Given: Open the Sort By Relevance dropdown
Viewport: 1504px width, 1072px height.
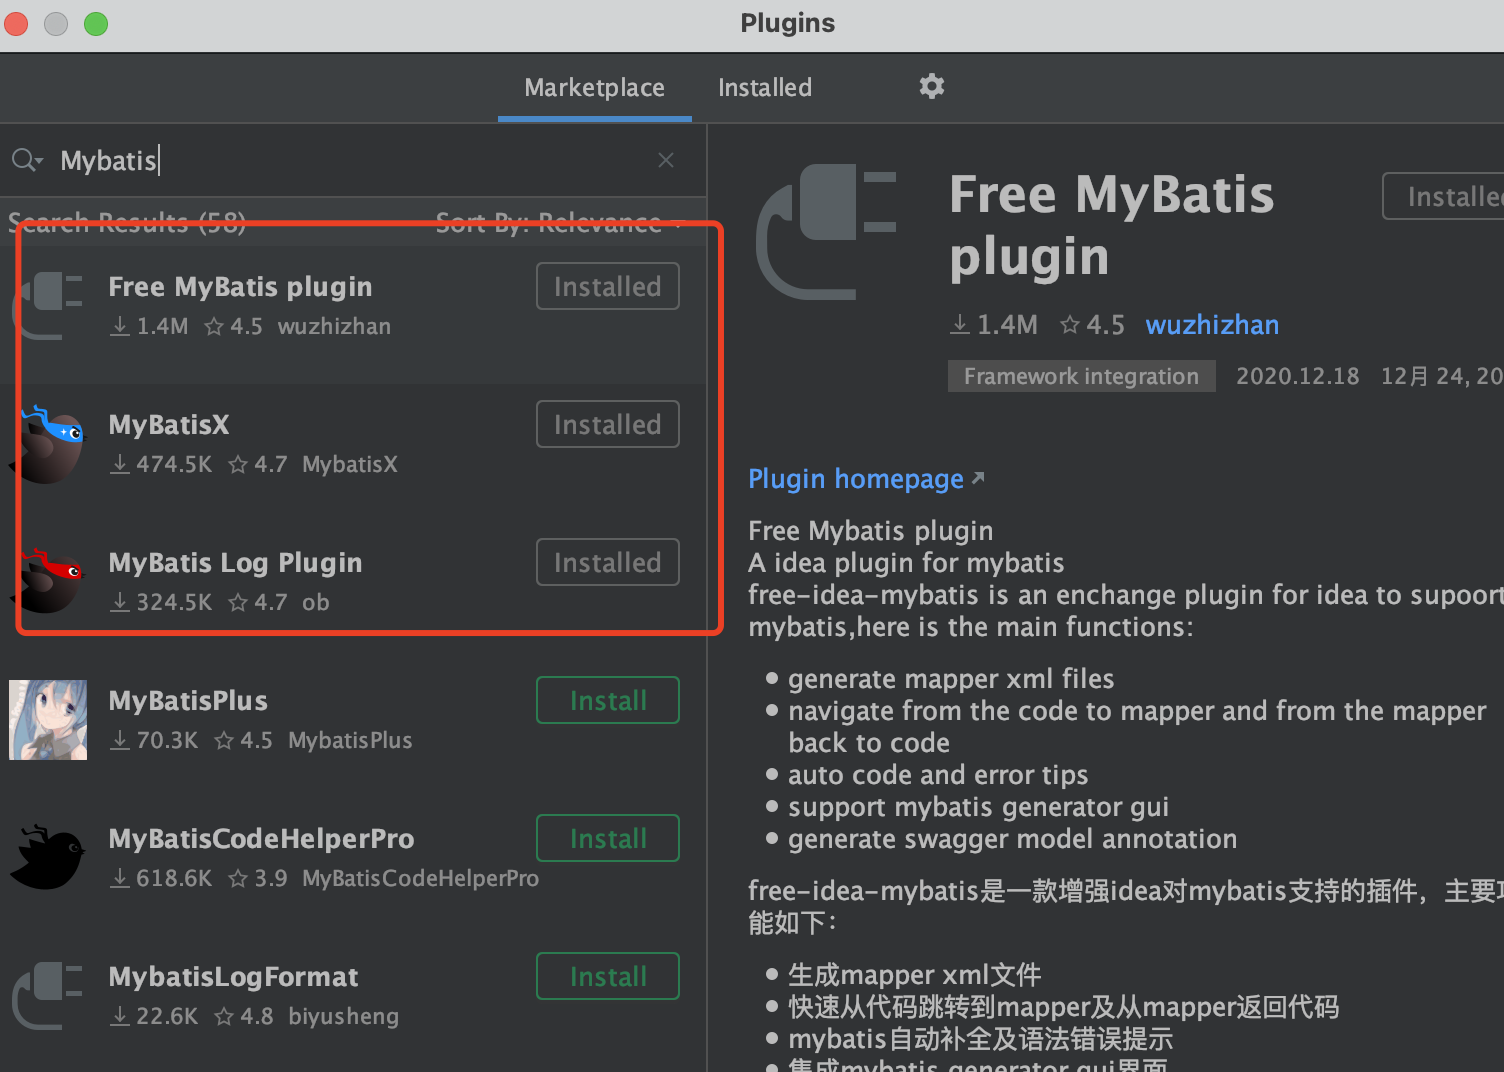Looking at the screenshot, I should tap(548, 222).
